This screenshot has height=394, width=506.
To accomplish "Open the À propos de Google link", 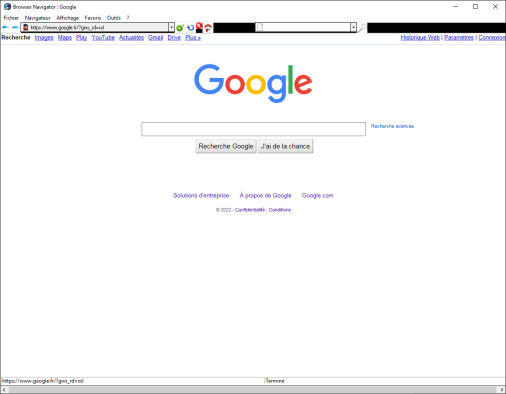I will (x=265, y=195).
